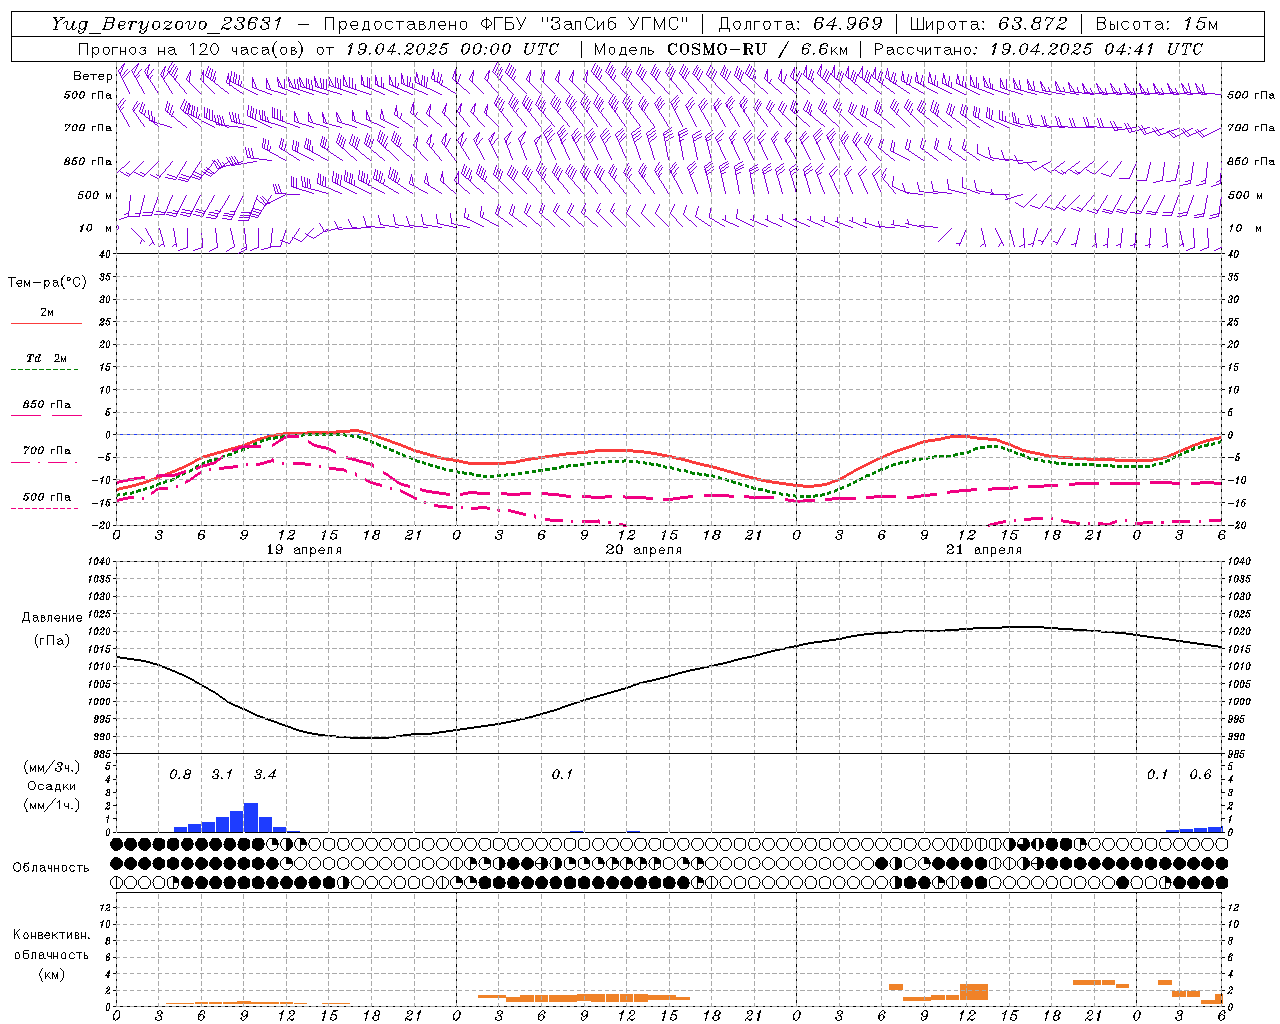Click the Облачность cloudiness label

(x=51, y=867)
